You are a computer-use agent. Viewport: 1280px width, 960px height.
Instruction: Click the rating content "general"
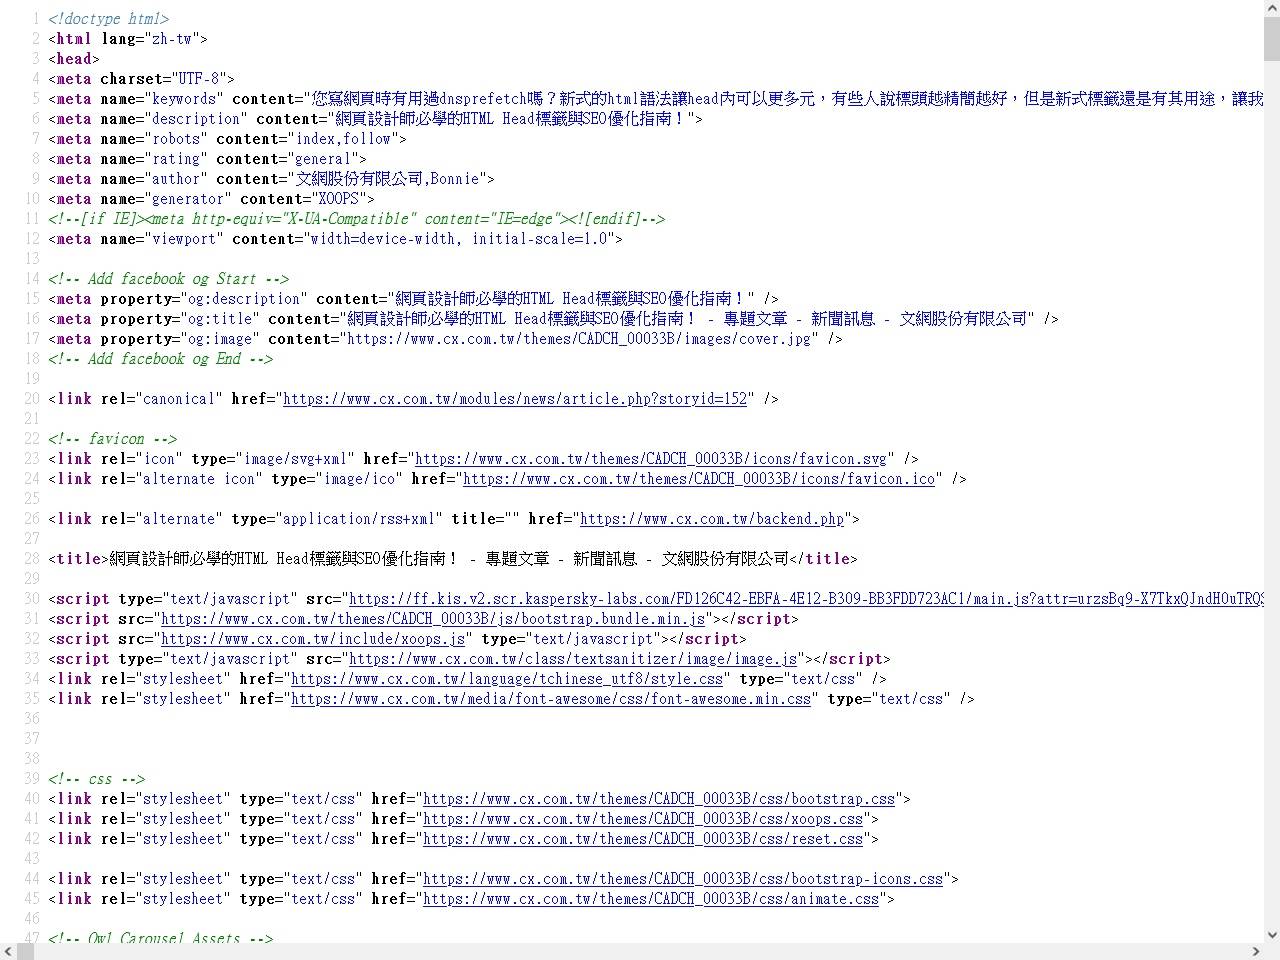click(x=323, y=159)
